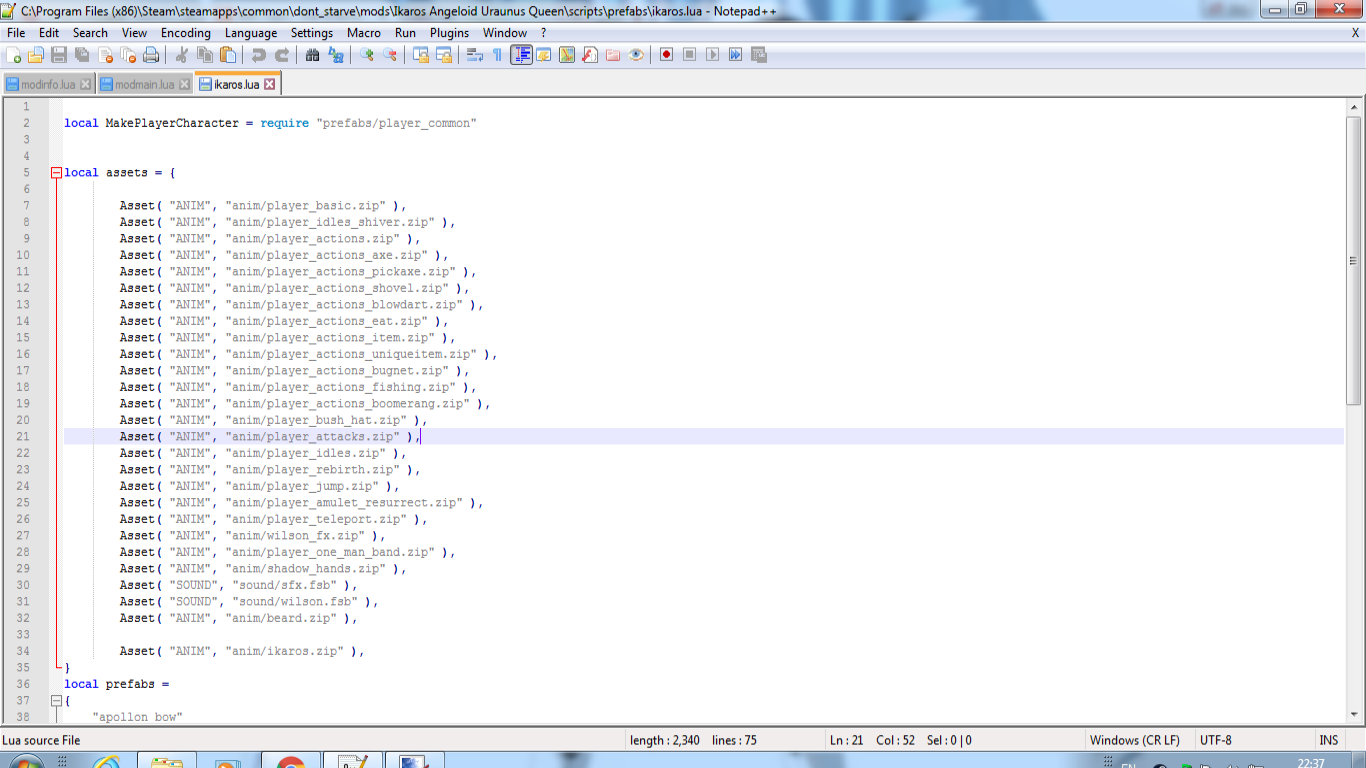Open the Encoding menu
1366x768 pixels.
(x=186, y=33)
